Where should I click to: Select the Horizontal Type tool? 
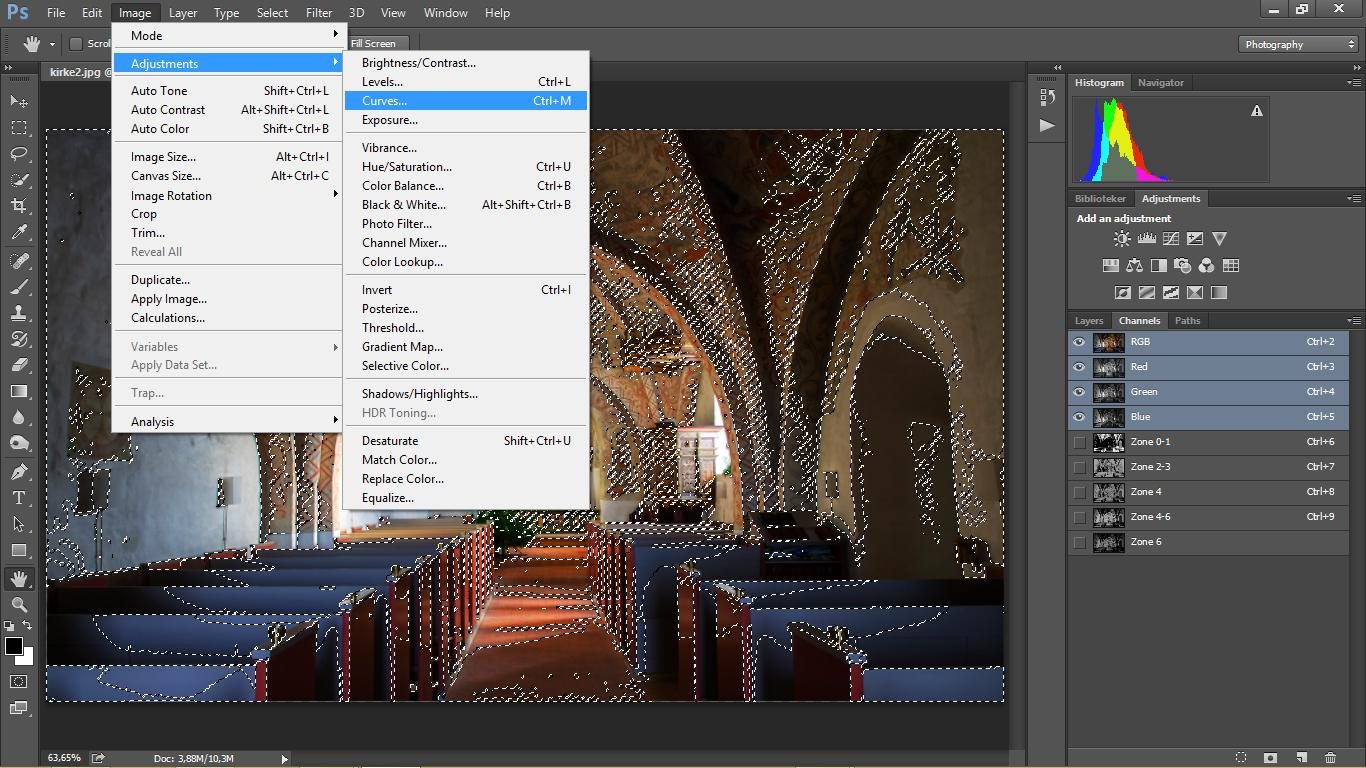tap(19, 498)
